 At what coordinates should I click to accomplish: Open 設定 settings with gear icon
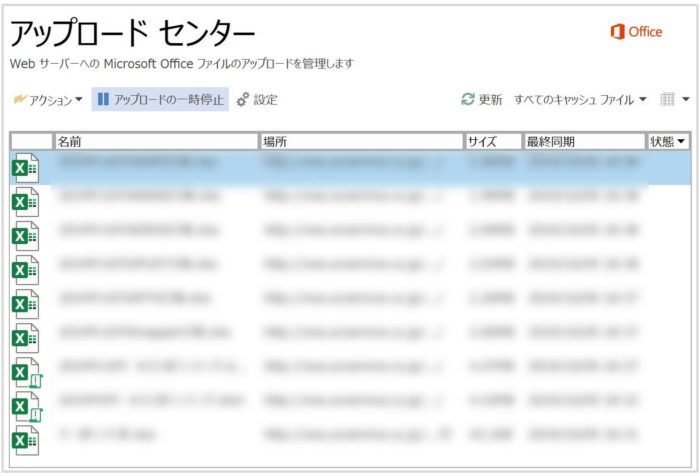(x=257, y=100)
